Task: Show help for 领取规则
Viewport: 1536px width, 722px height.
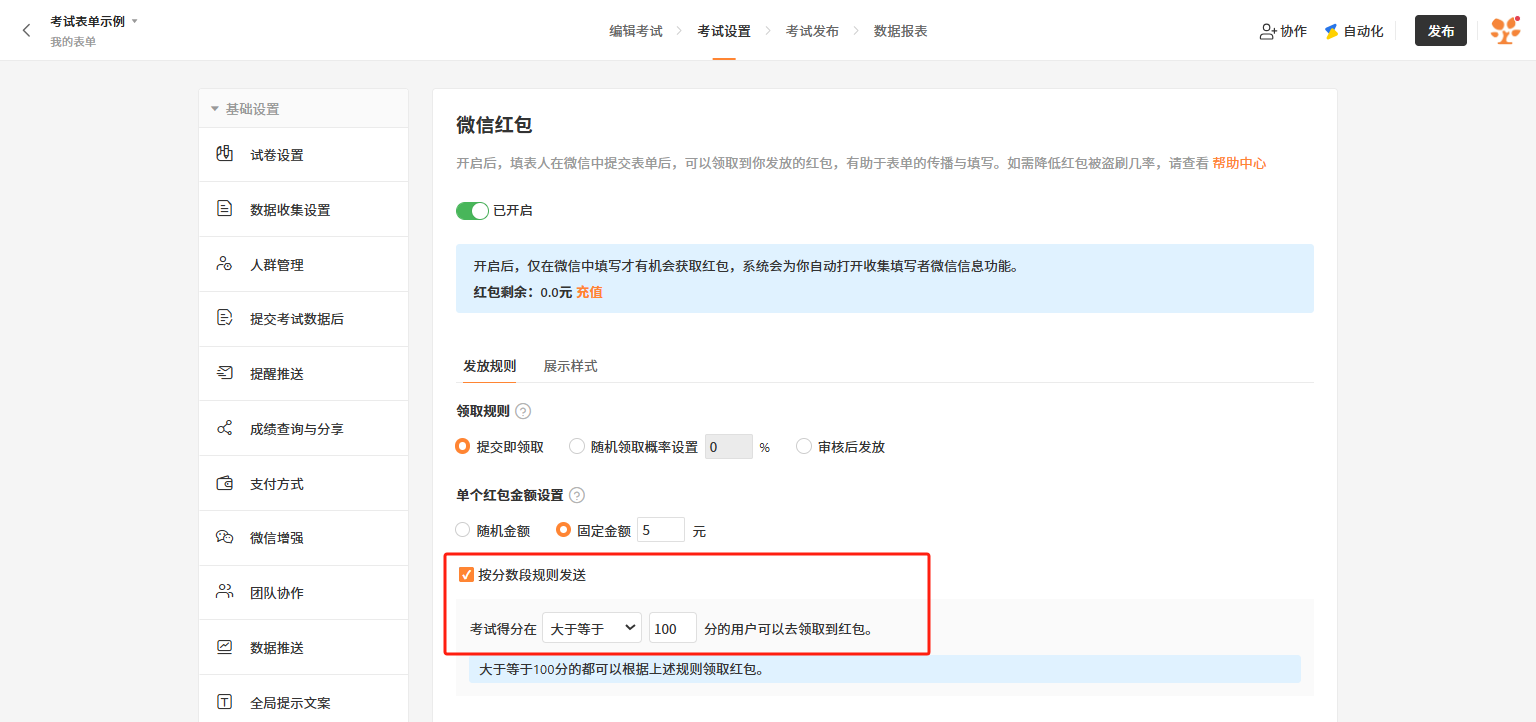Action: (523, 411)
